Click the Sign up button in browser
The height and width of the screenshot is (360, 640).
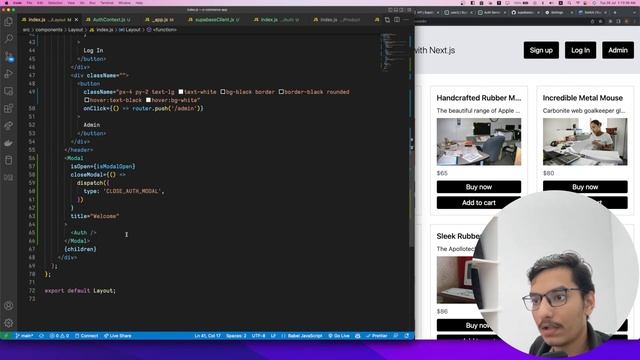click(541, 50)
